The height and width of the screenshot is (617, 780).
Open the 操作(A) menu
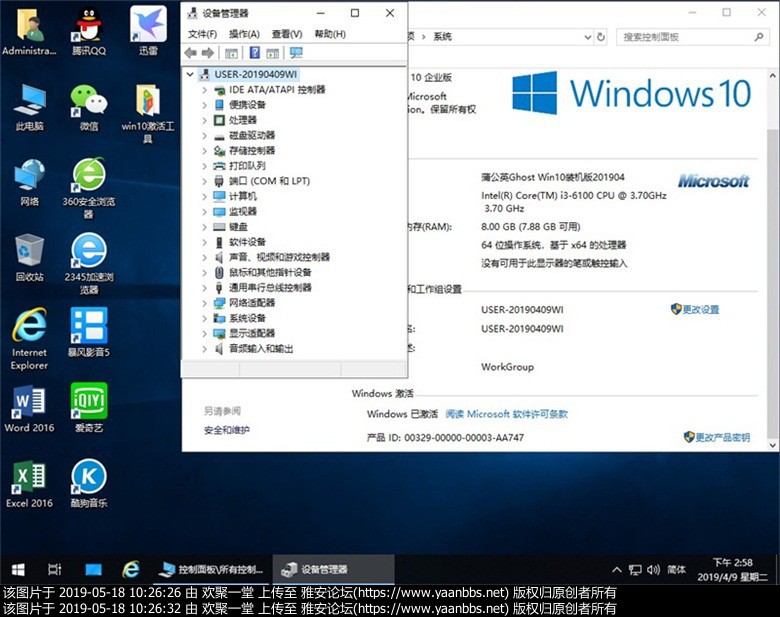pyautogui.click(x=244, y=34)
